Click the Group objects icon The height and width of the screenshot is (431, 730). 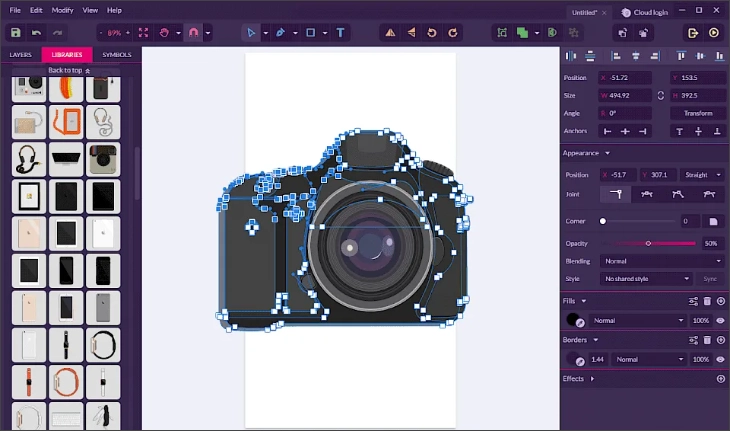[x=502, y=33]
